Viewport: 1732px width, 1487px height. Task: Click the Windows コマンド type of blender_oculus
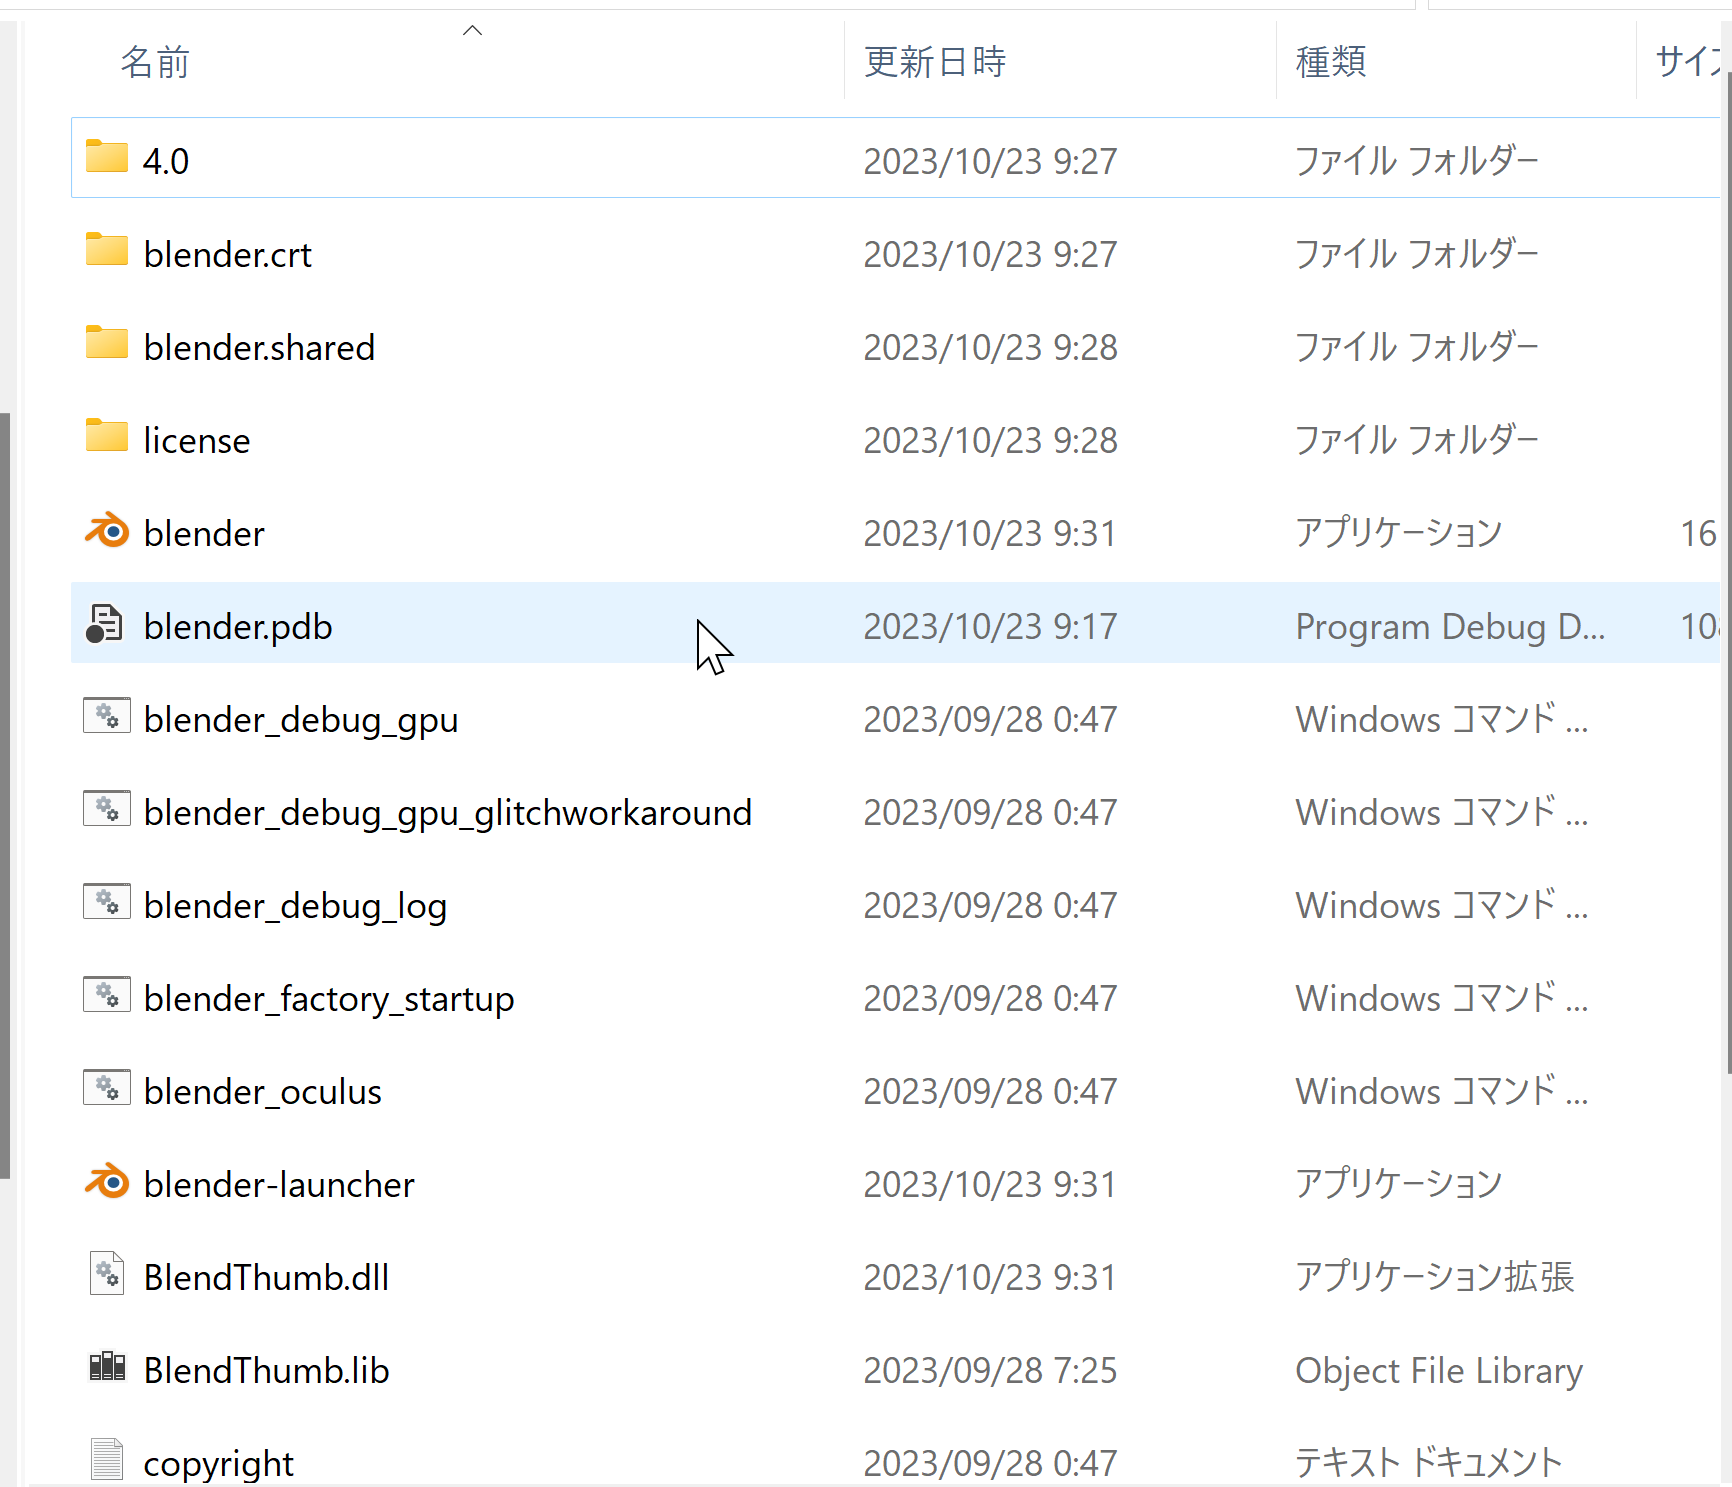tap(1441, 1091)
